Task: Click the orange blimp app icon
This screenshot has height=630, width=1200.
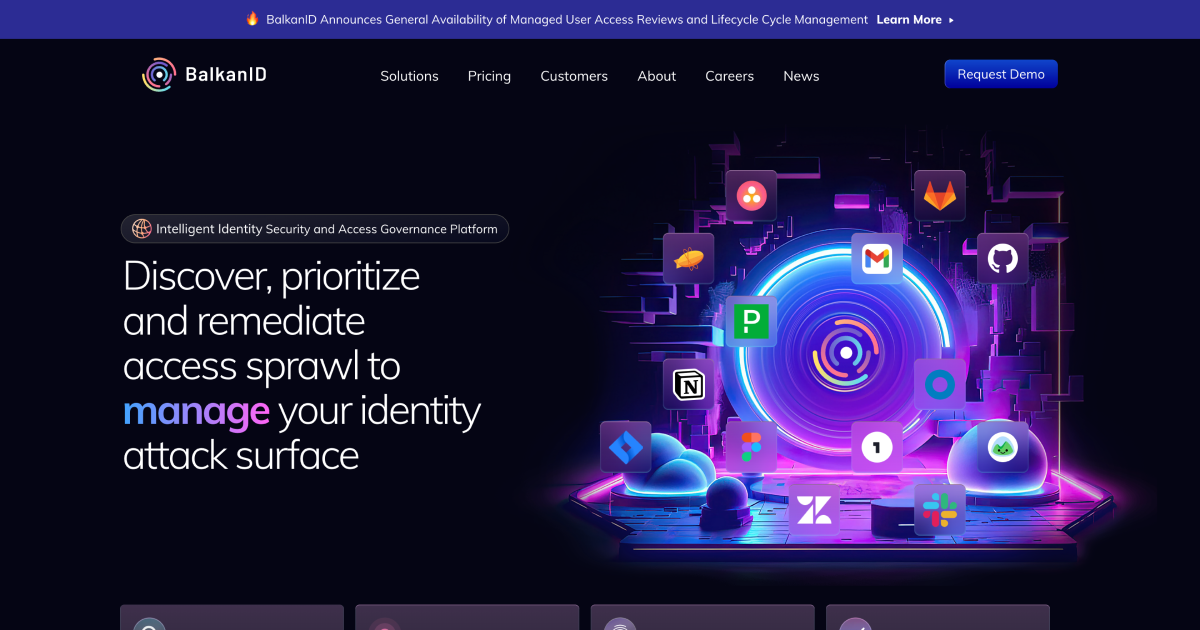Action: click(x=688, y=259)
